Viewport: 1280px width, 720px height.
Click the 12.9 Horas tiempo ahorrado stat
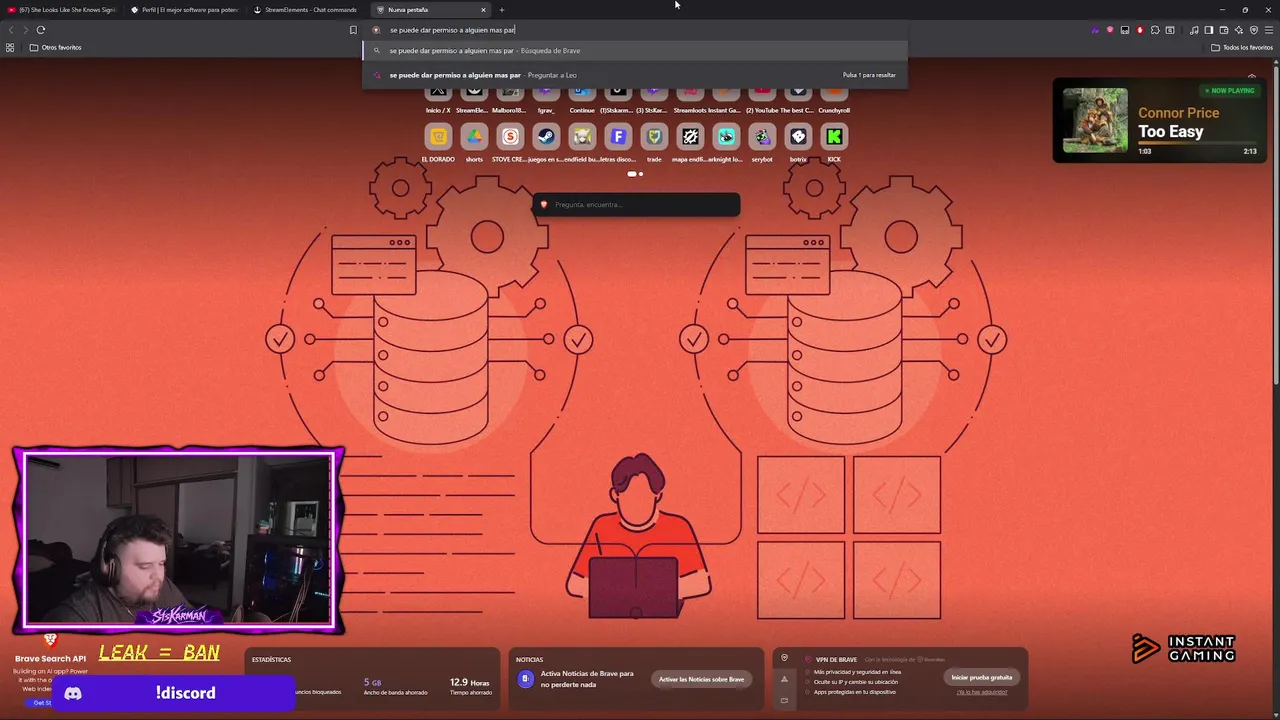pos(470,686)
